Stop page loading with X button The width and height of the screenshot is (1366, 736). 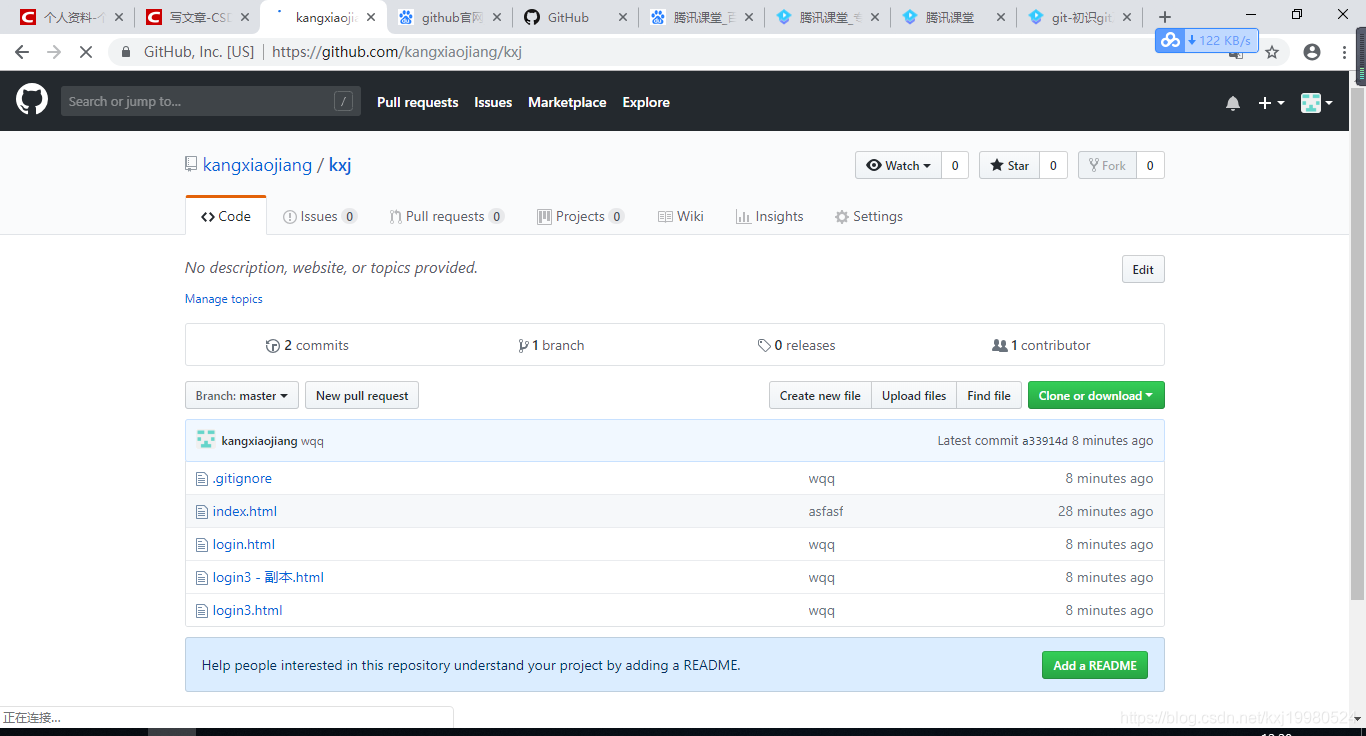86,52
